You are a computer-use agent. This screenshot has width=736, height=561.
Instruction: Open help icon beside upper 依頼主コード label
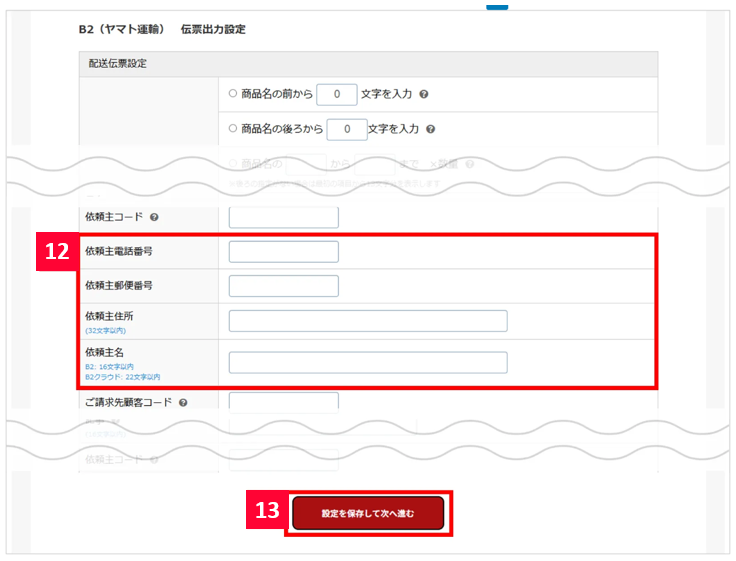154,217
